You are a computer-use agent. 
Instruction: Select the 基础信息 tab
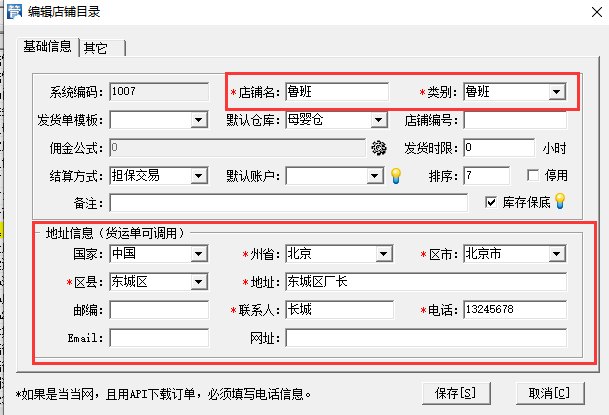coord(48,46)
